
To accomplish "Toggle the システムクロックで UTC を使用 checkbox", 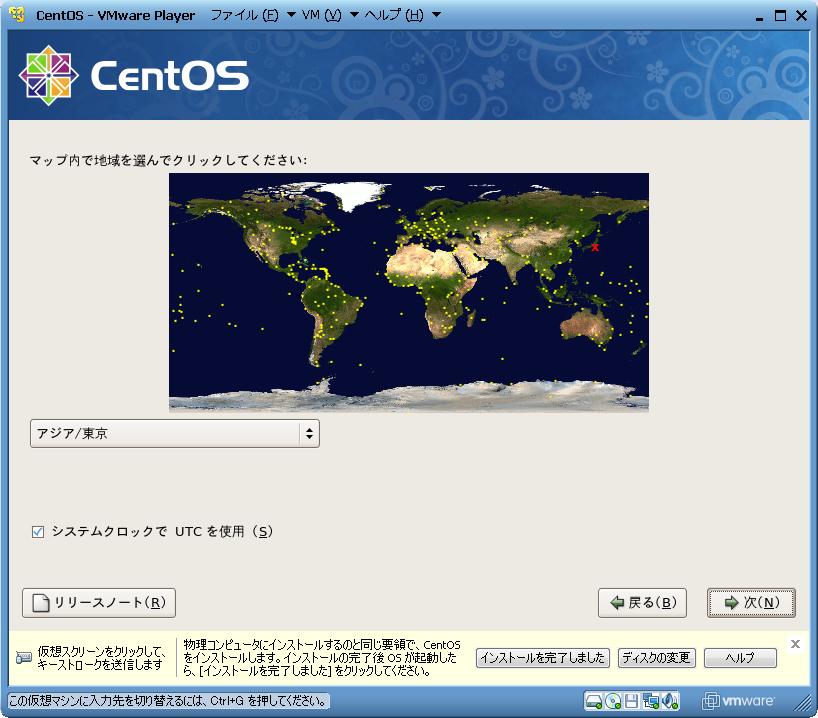I will 38,532.
